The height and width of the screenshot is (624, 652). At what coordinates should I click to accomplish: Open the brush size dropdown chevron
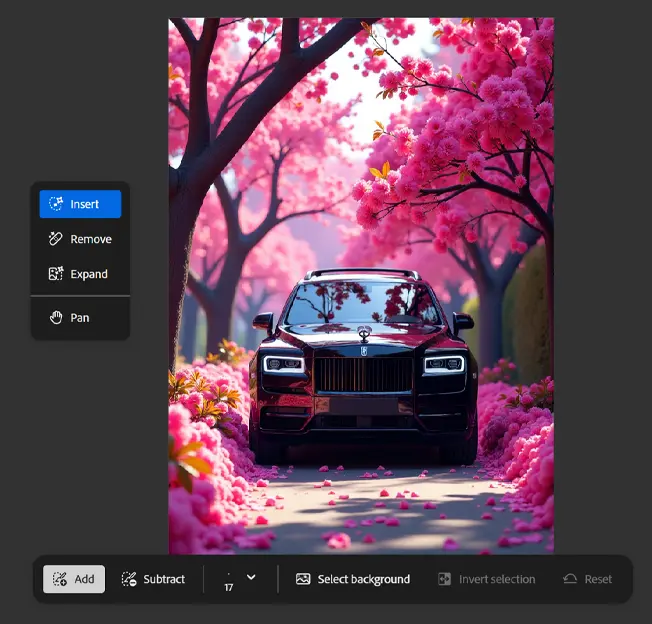(x=251, y=577)
